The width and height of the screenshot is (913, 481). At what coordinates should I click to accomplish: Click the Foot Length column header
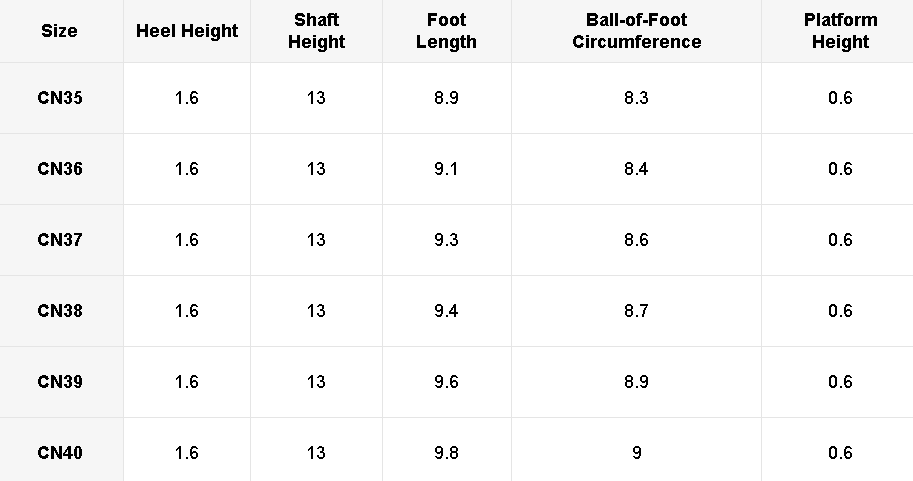pyautogui.click(x=446, y=31)
